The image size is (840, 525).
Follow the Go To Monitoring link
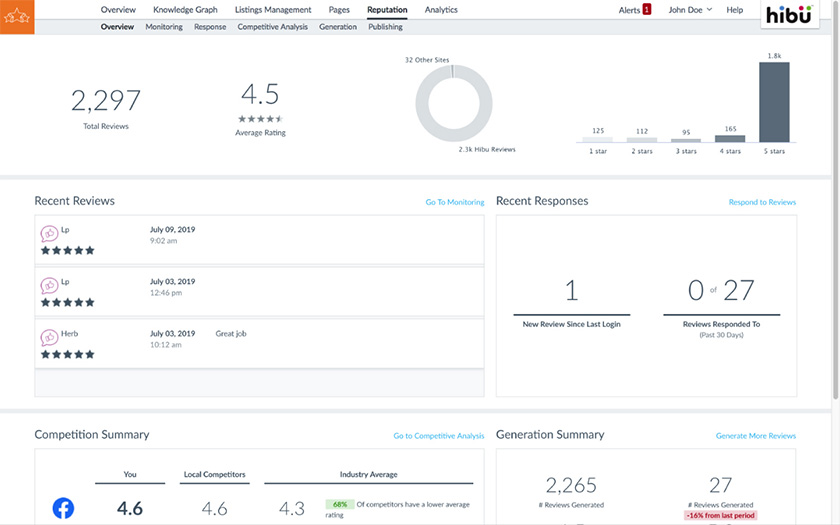click(455, 202)
